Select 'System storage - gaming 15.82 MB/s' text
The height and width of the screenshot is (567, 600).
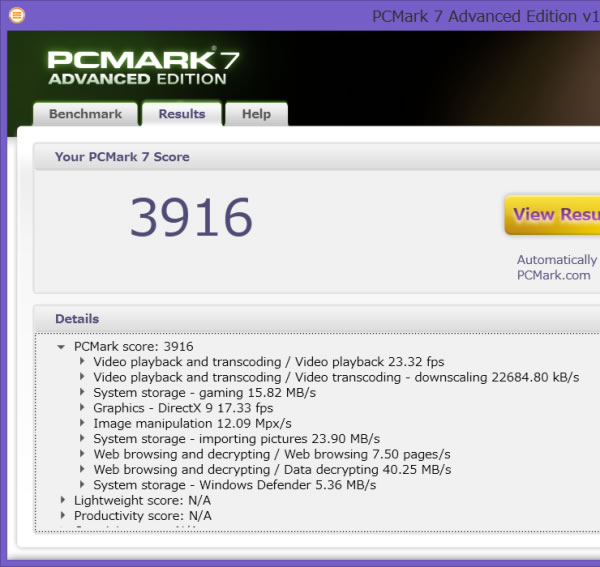(x=204, y=393)
